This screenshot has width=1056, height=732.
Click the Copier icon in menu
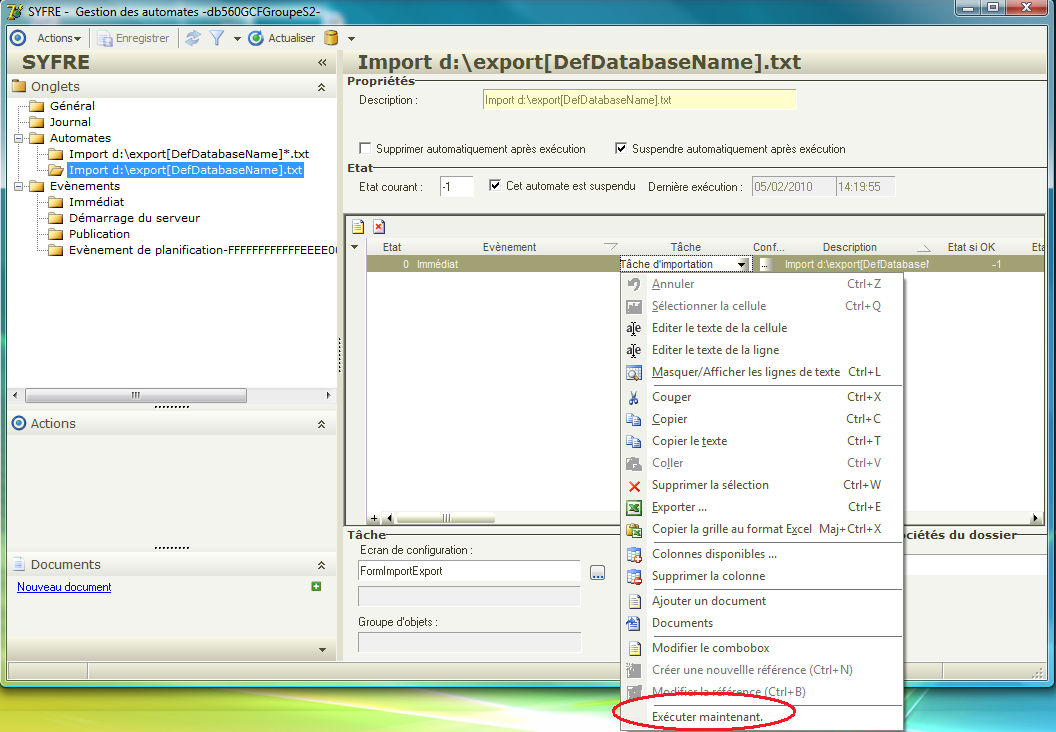coord(634,420)
